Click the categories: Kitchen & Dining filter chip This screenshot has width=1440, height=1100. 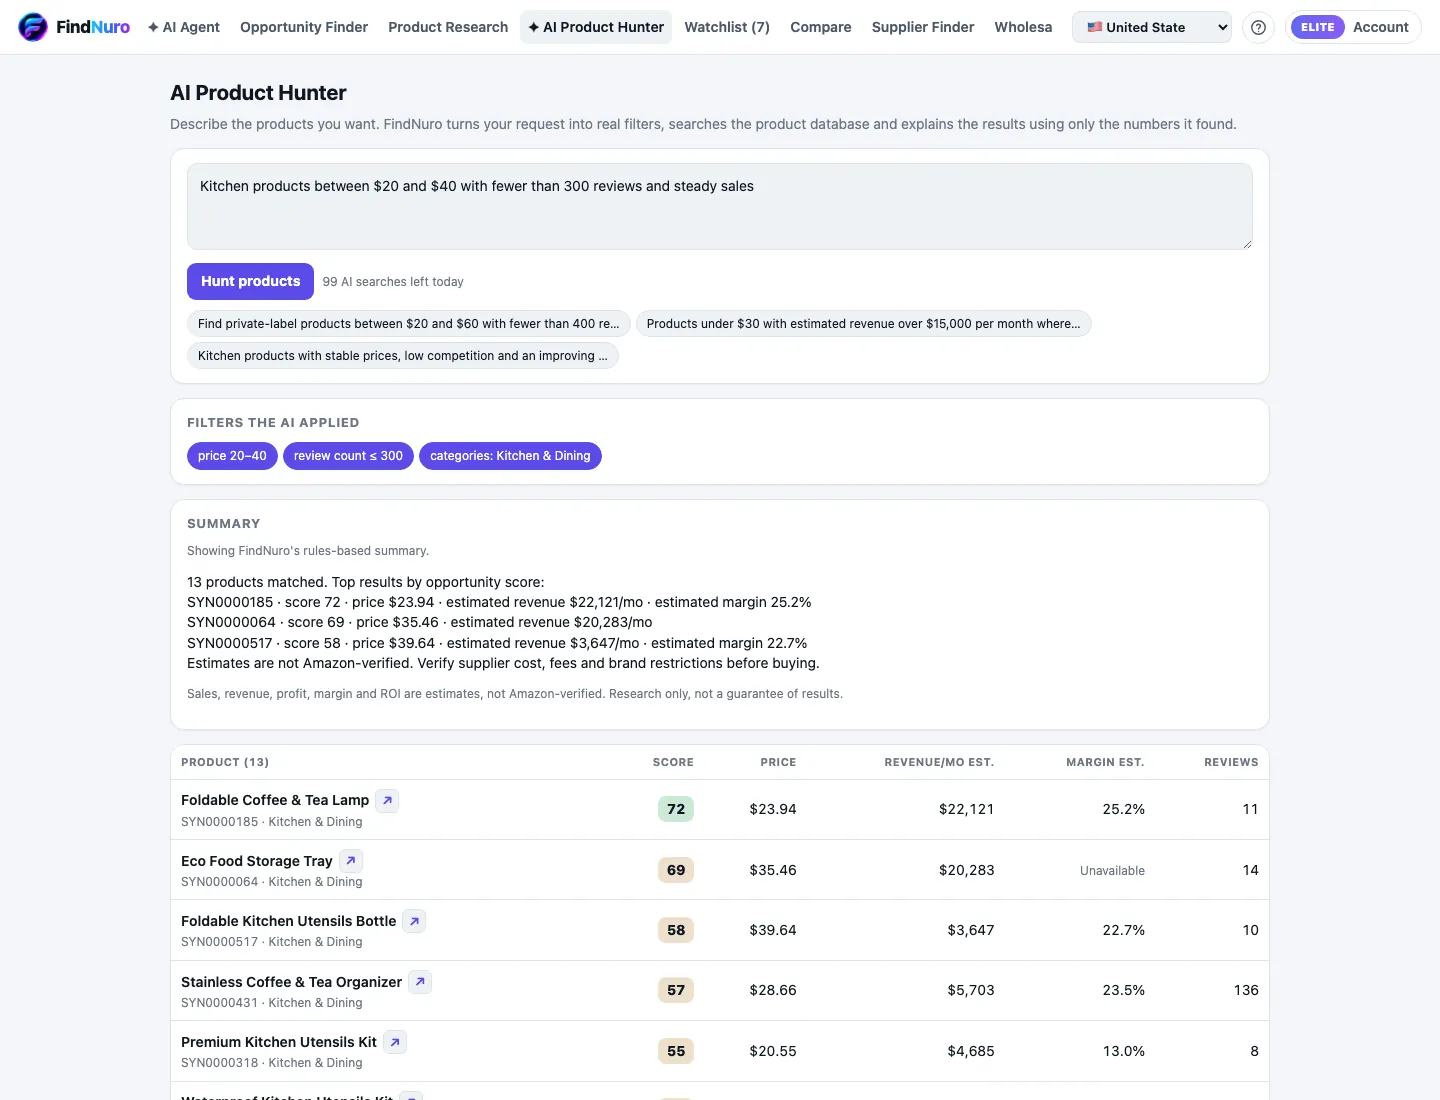pyautogui.click(x=510, y=456)
